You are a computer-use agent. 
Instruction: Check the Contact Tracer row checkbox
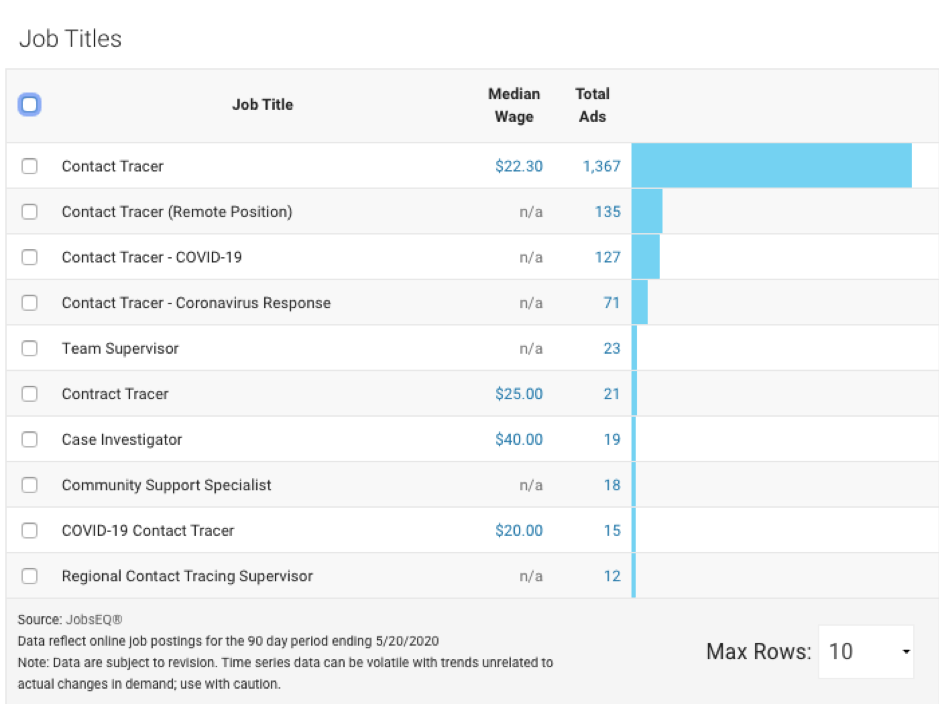[30, 166]
